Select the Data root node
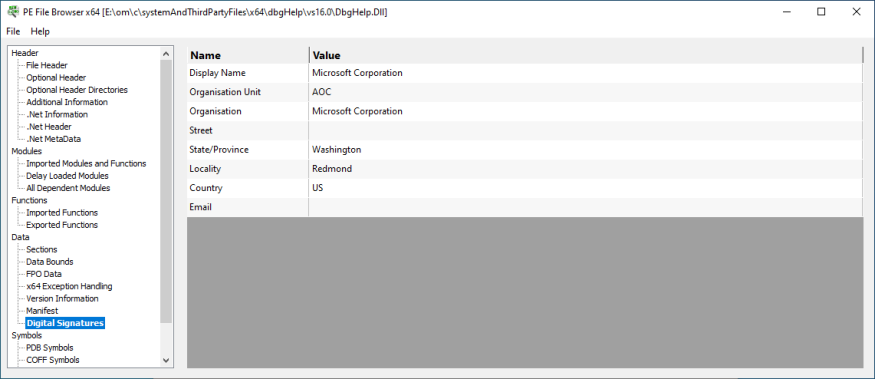Screen dimensions: 875x379 (21, 237)
